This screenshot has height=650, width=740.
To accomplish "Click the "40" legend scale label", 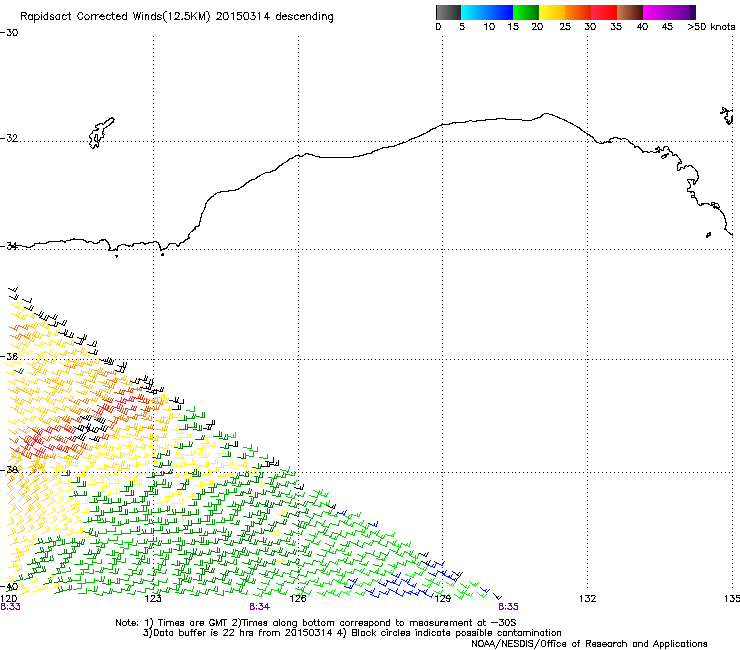I will pyautogui.click(x=642, y=27).
